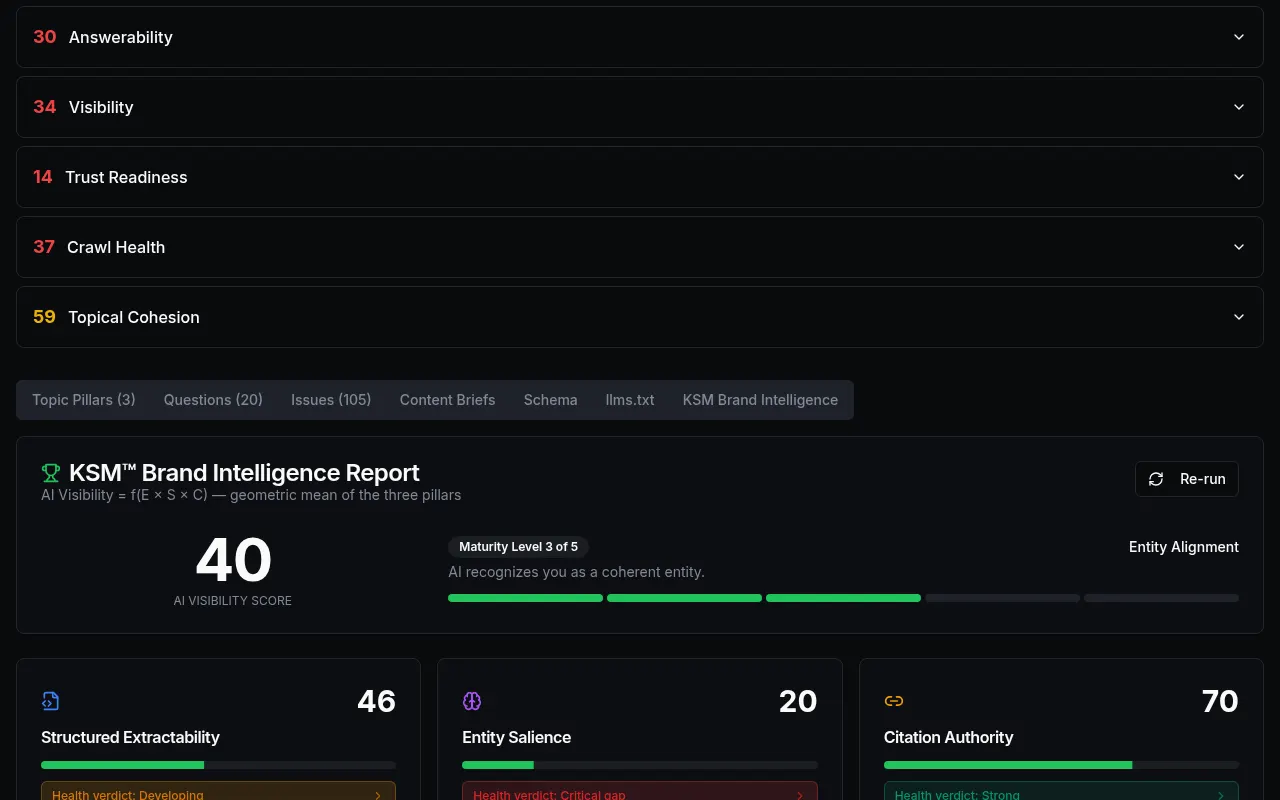Click the Topical Cohesion score 59
This screenshot has height=800, width=1280.
tap(44, 317)
